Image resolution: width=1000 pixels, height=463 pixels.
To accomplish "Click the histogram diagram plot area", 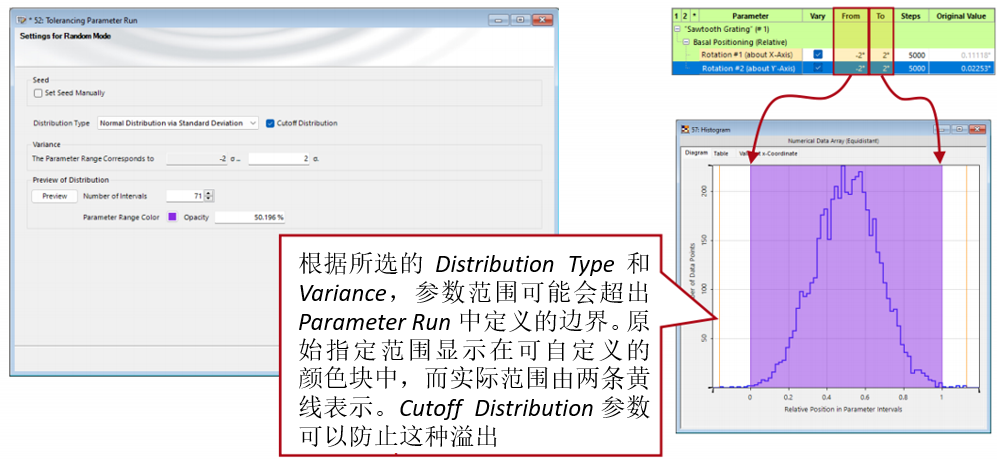I will tap(846, 277).
